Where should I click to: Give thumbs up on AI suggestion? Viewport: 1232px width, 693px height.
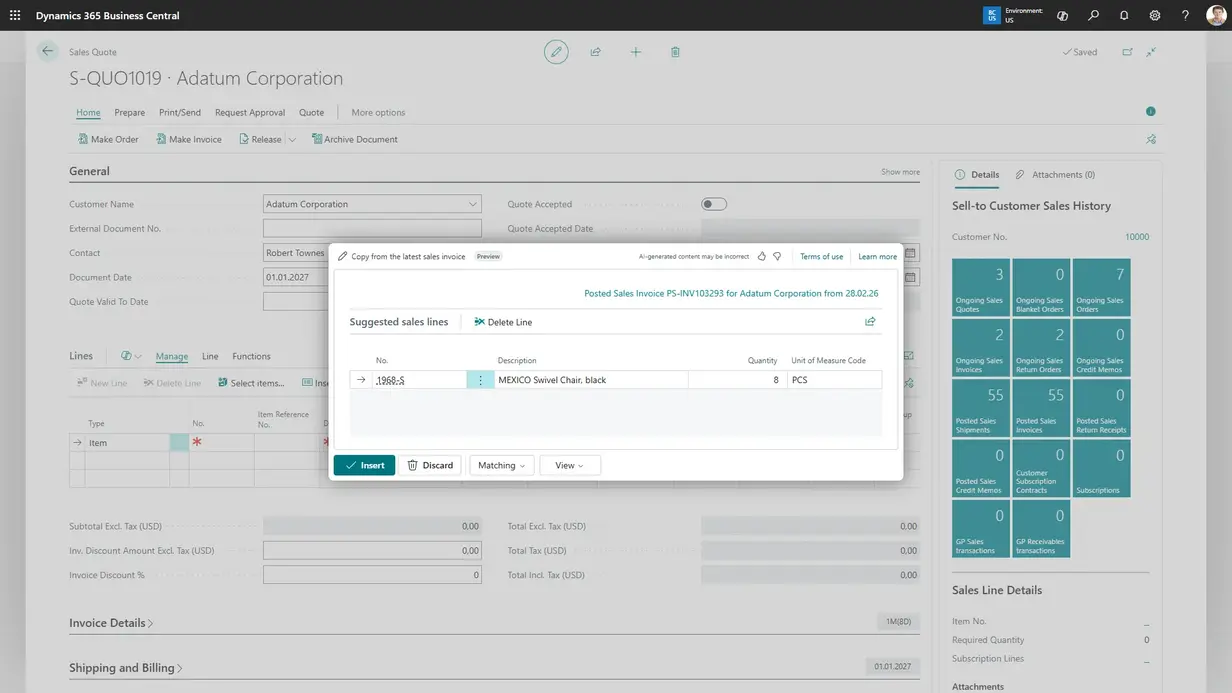pos(762,256)
